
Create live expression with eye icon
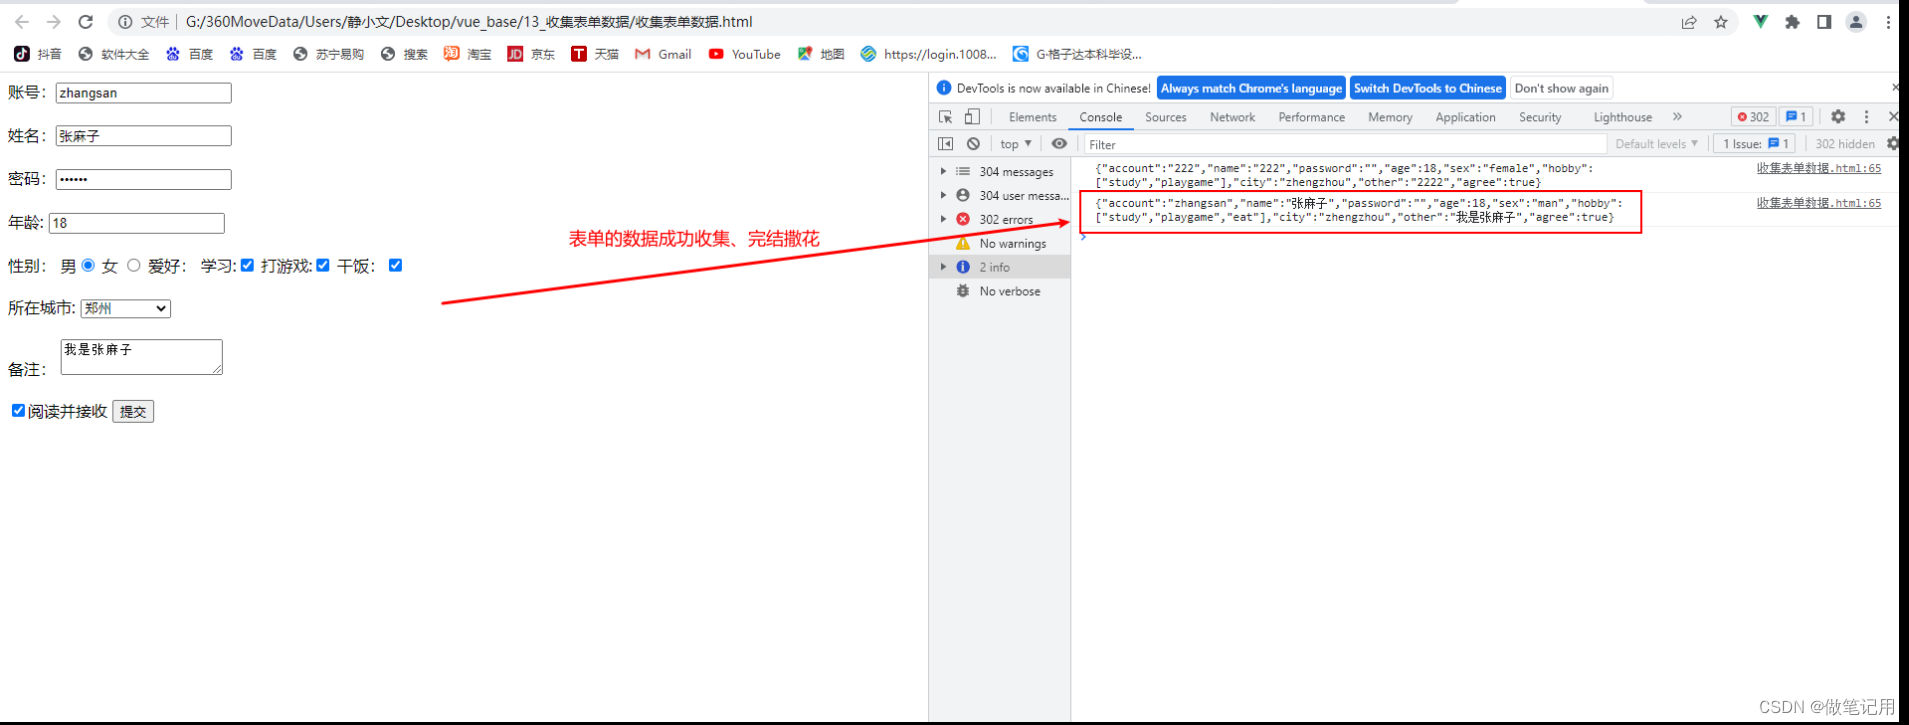click(1059, 144)
